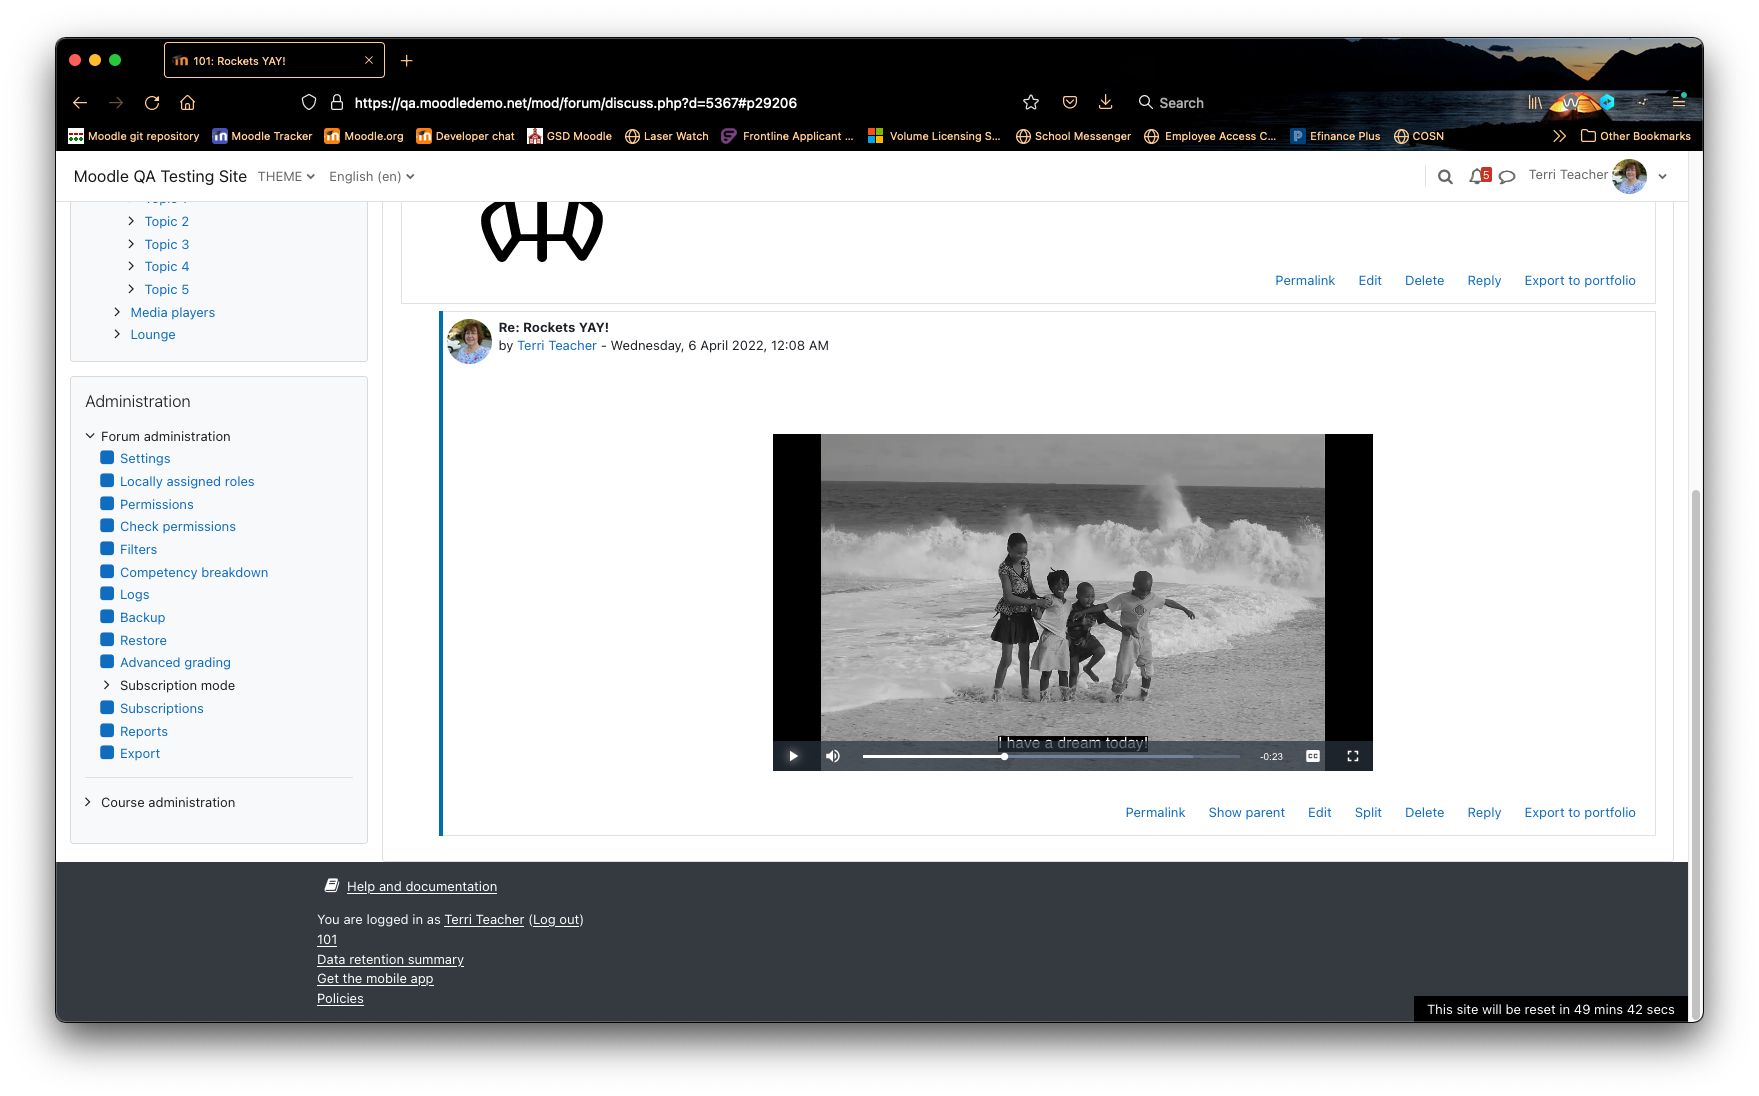Open Data retention summary
The height and width of the screenshot is (1096, 1759).
click(x=390, y=959)
